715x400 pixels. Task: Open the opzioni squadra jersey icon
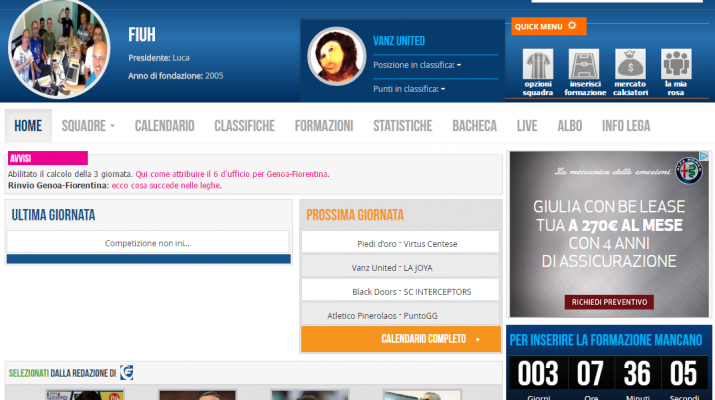[538, 63]
